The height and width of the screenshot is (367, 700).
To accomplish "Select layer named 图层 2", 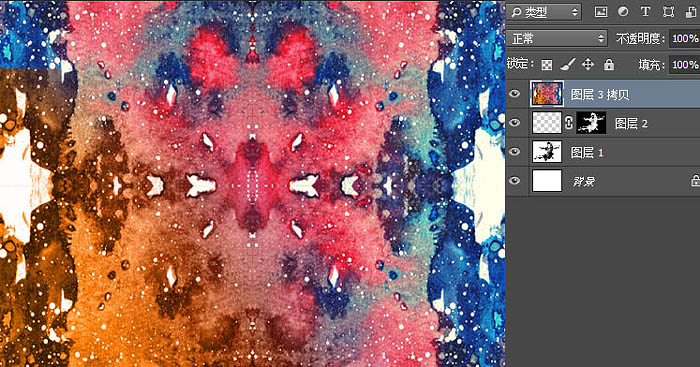I will pyautogui.click(x=631, y=123).
